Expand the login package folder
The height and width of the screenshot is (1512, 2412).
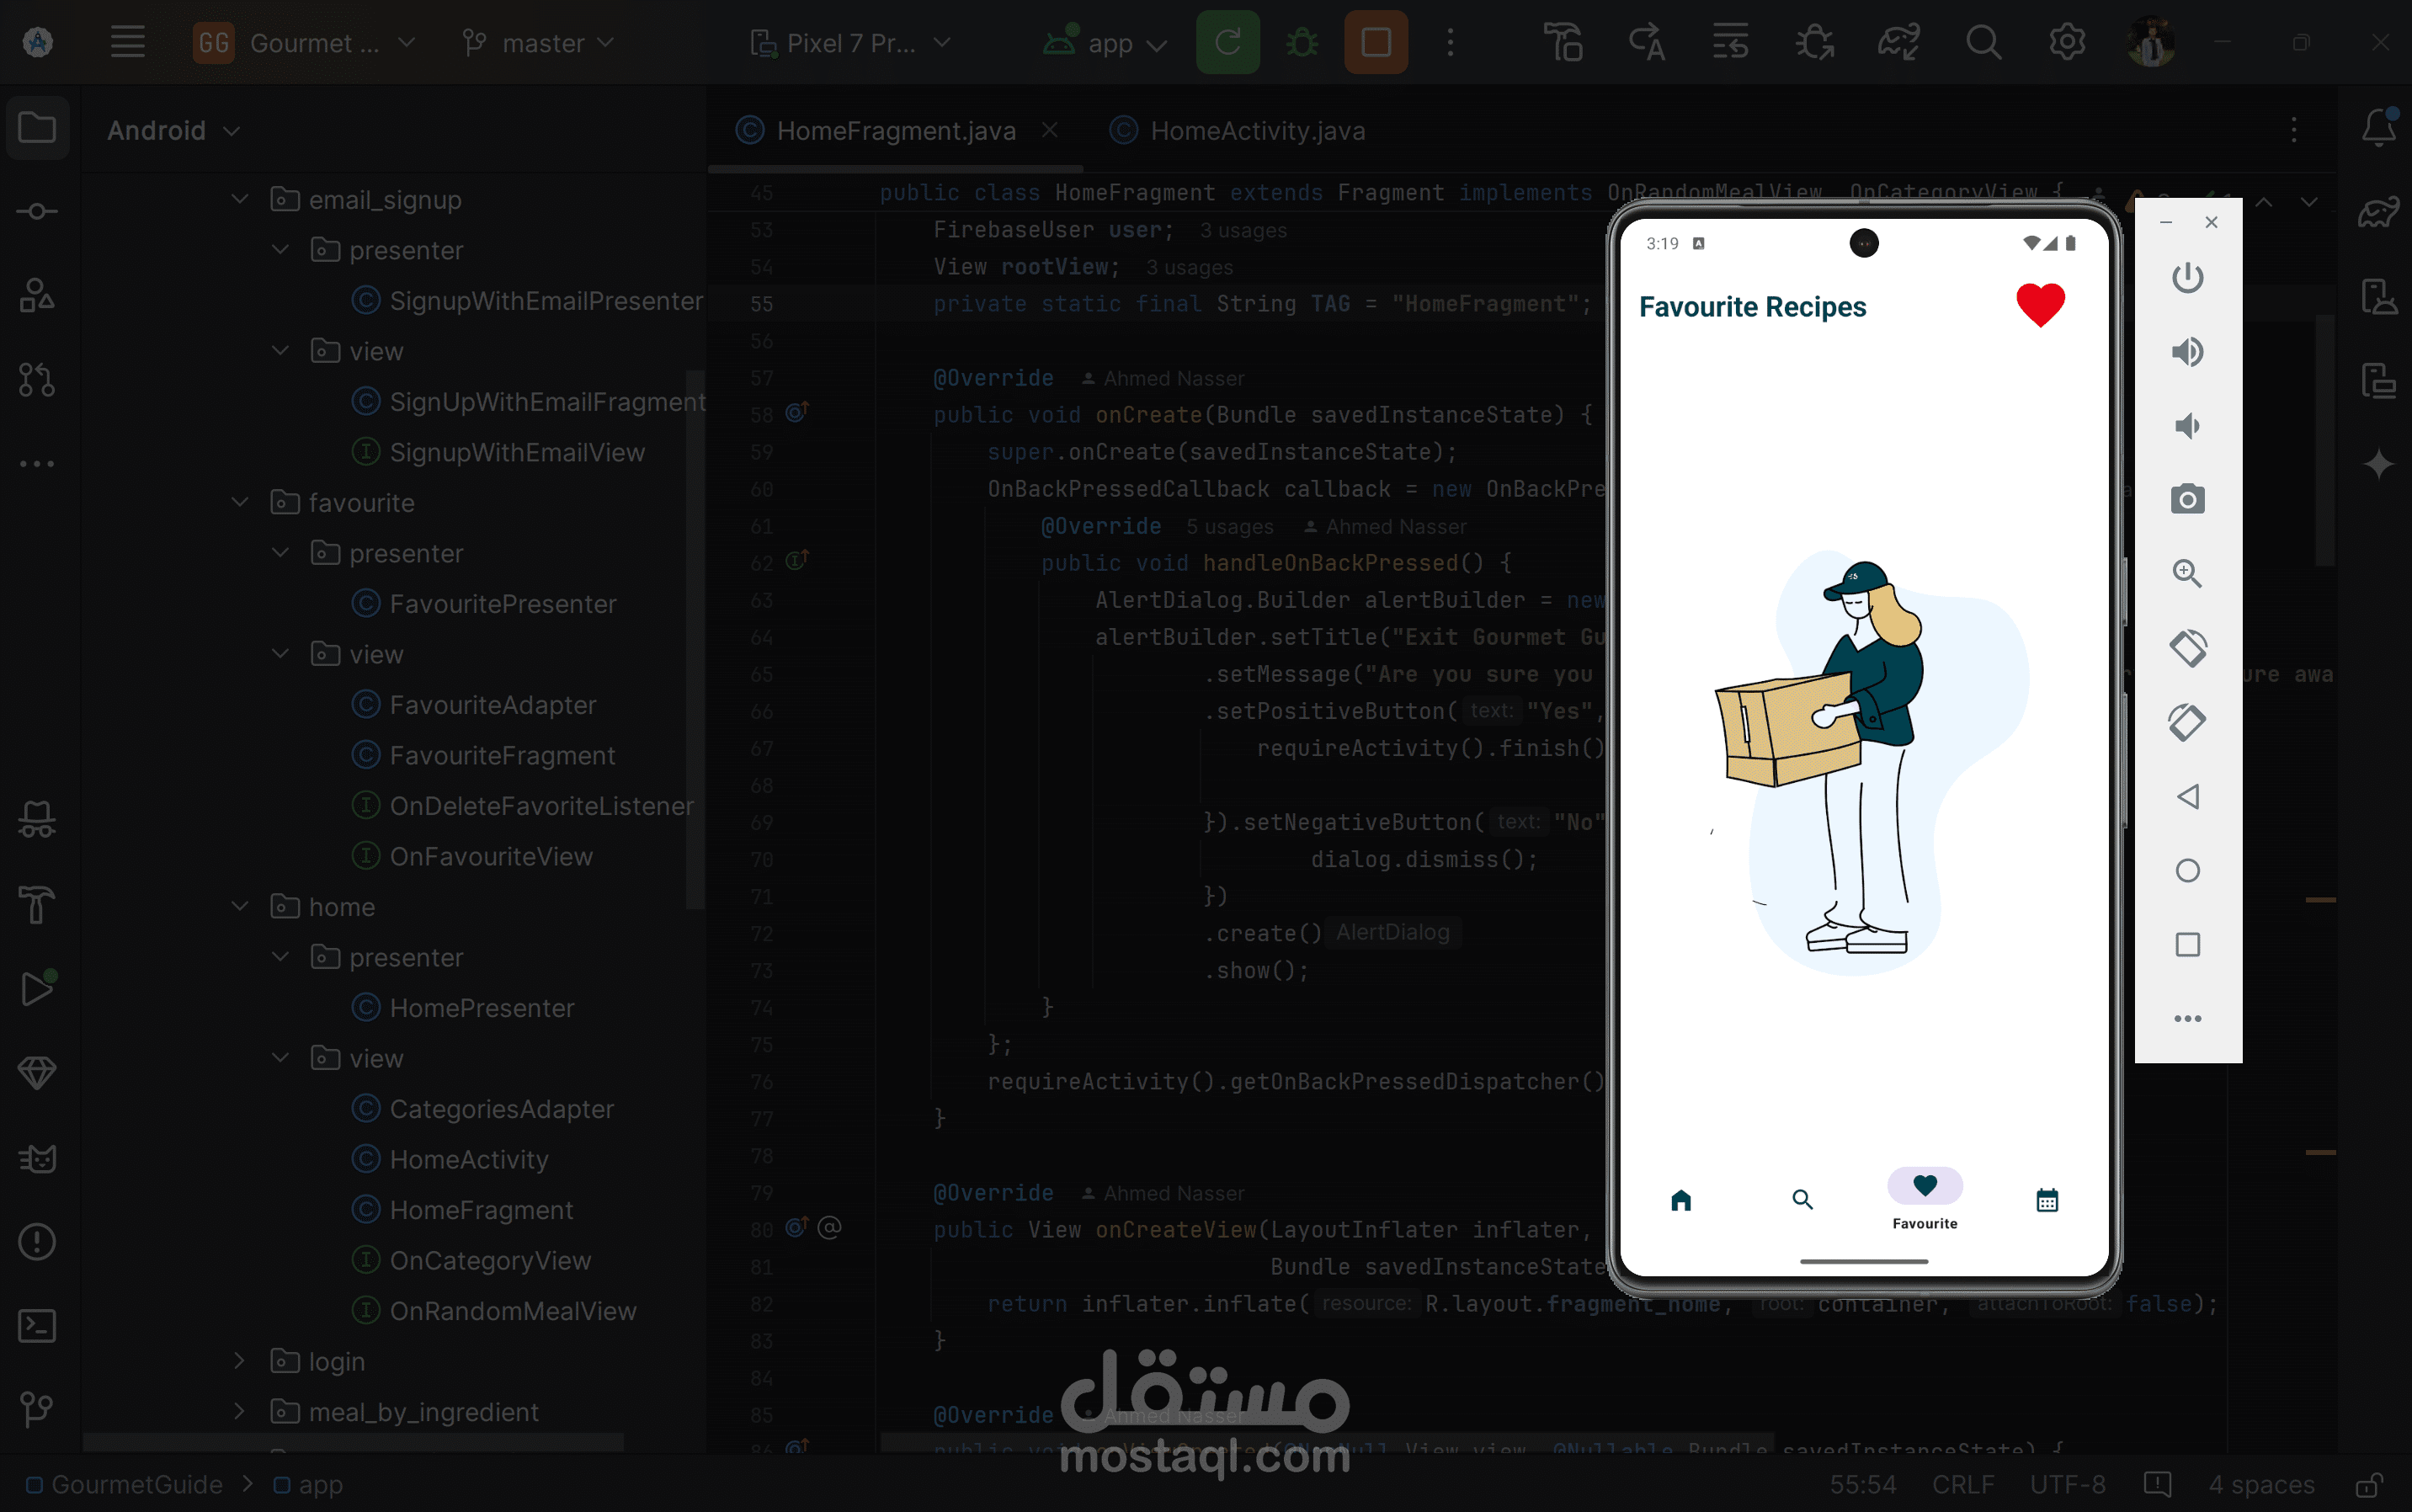click(239, 1361)
